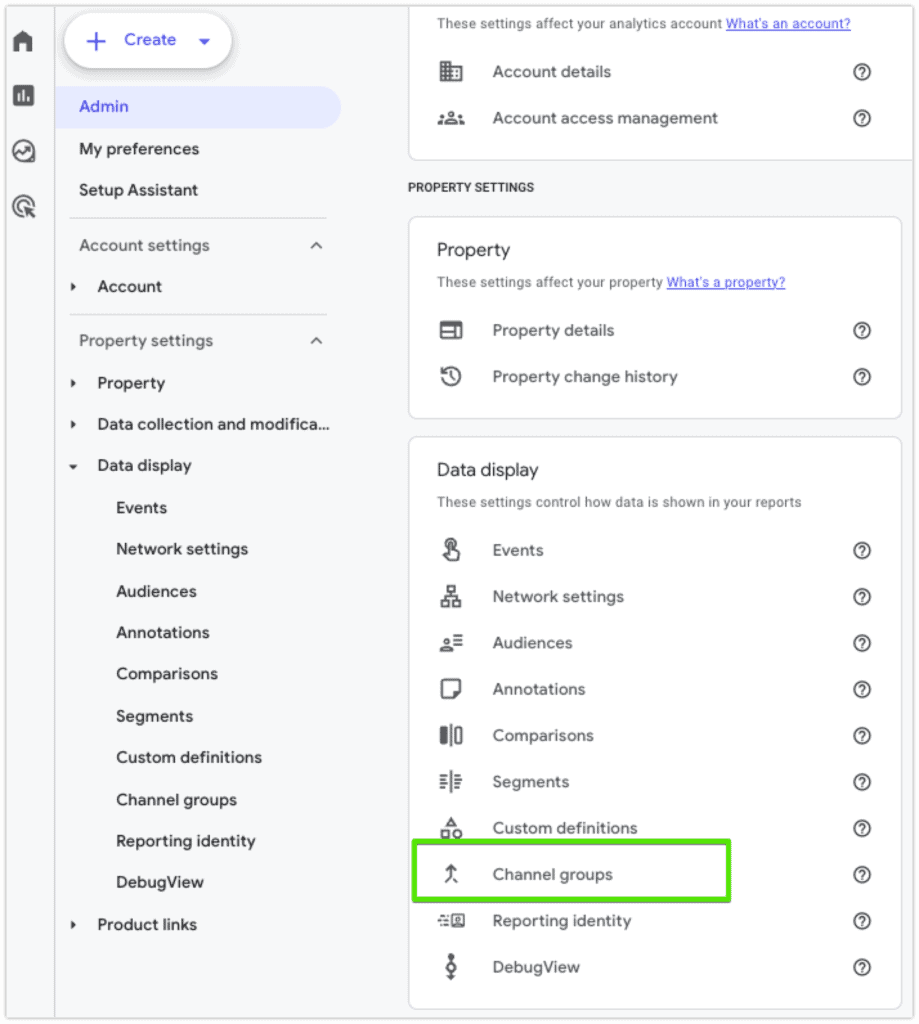
Task: Collapse the Account settings section
Action: (x=316, y=245)
